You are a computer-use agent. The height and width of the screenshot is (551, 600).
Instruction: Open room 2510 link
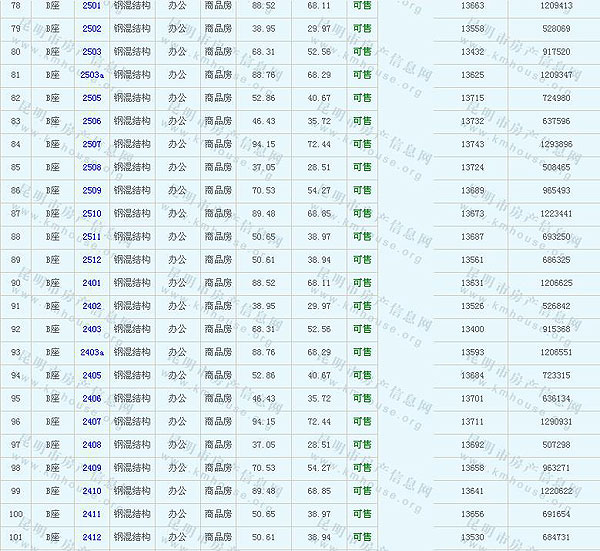(91, 213)
